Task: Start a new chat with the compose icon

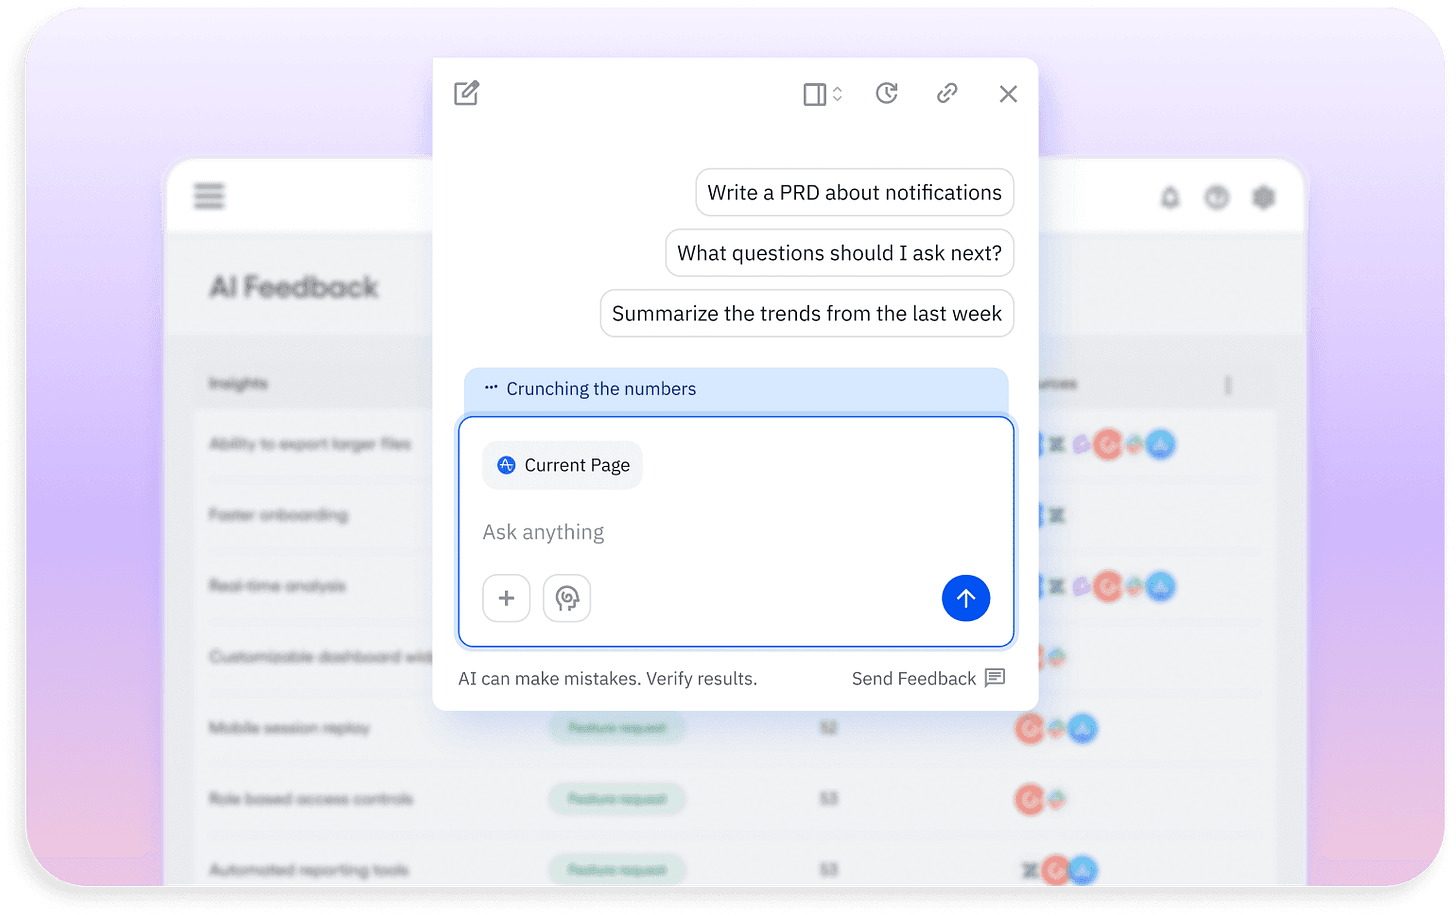Action: [466, 92]
